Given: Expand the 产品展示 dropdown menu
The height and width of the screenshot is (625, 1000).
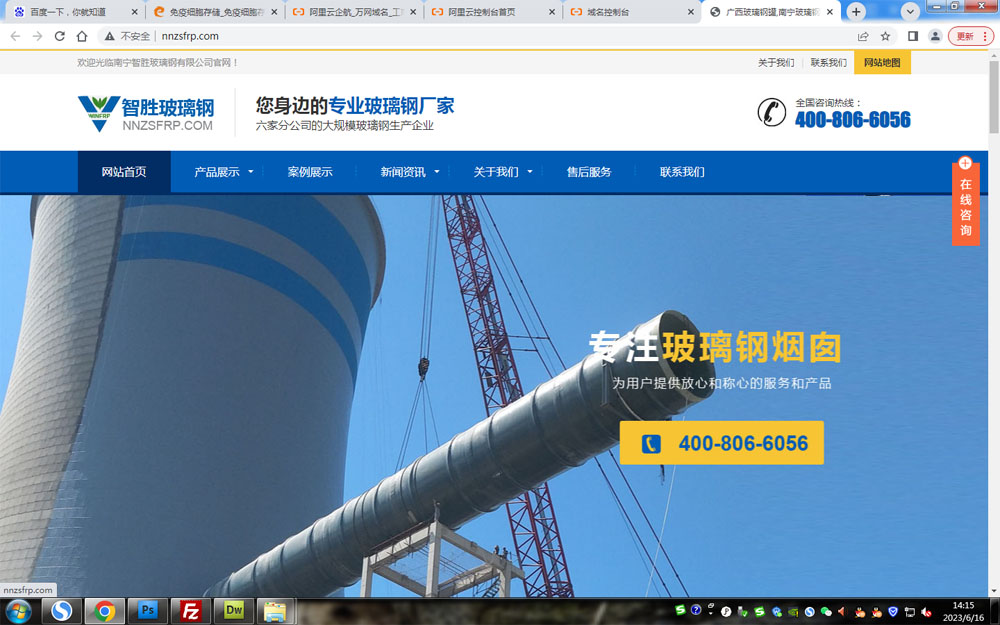Looking at the screenshot, I should (x=224, y=172).
